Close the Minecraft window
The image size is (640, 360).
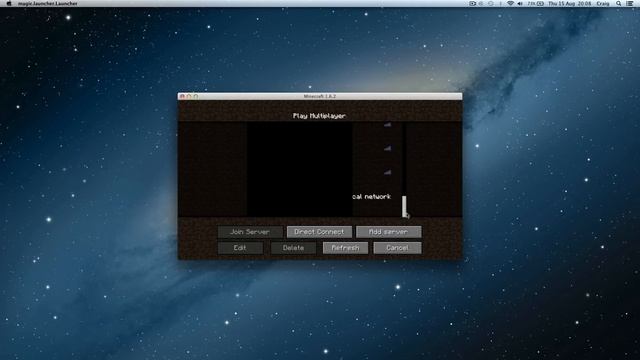(x=182, y=96)
